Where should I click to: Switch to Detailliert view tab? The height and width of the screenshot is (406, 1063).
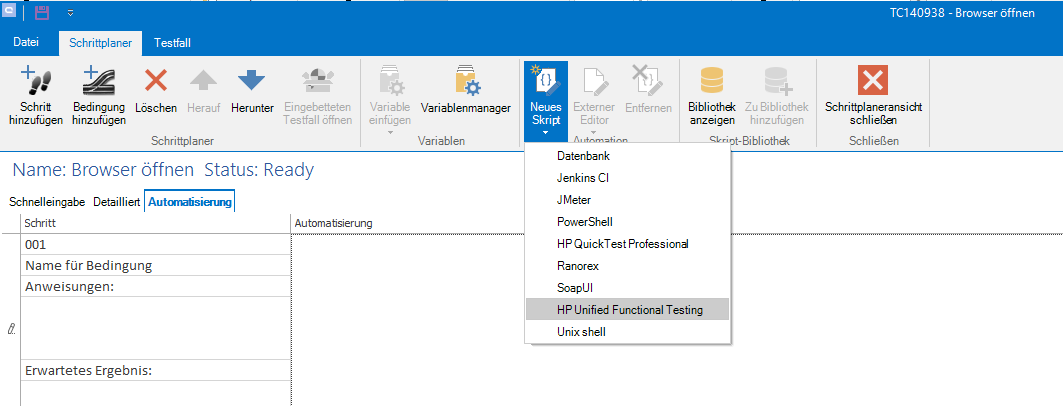(116, 202)
